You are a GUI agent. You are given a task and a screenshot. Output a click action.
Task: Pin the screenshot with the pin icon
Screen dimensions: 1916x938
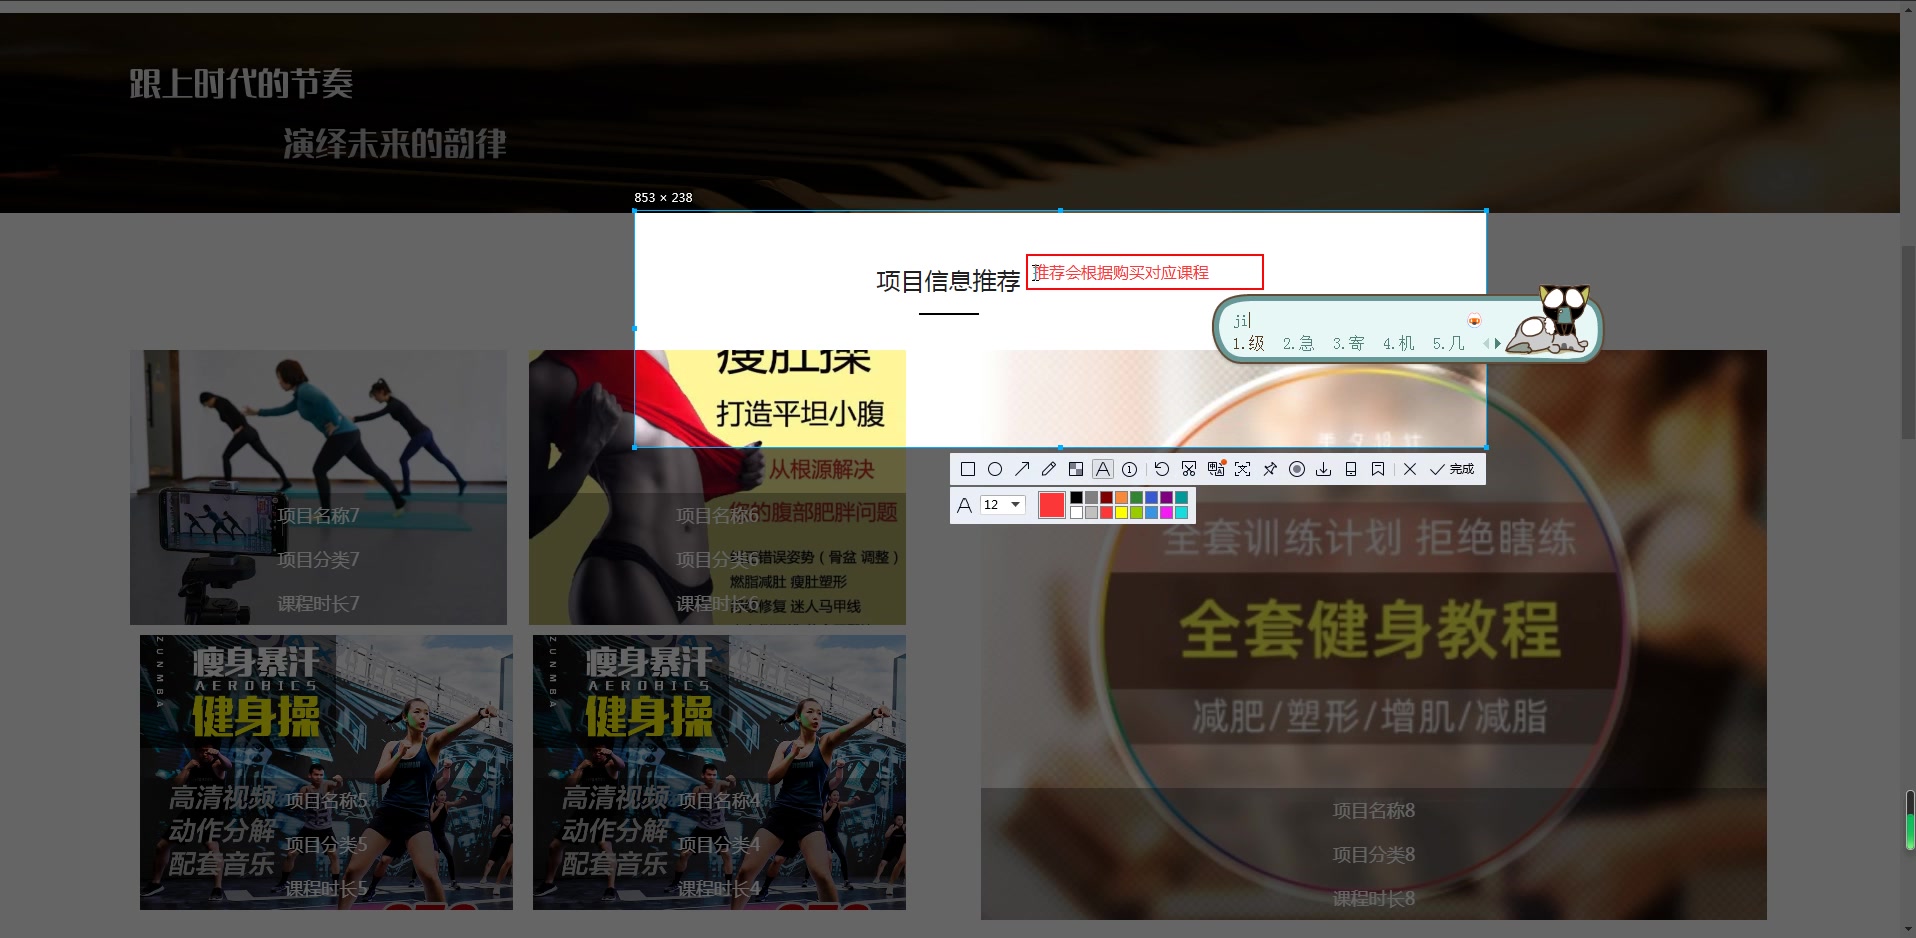point(1271,468)
